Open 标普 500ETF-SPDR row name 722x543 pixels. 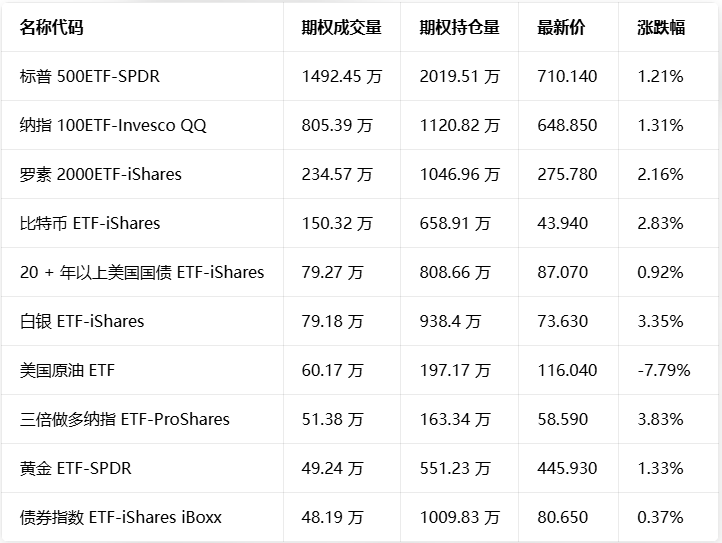(90, 76)
